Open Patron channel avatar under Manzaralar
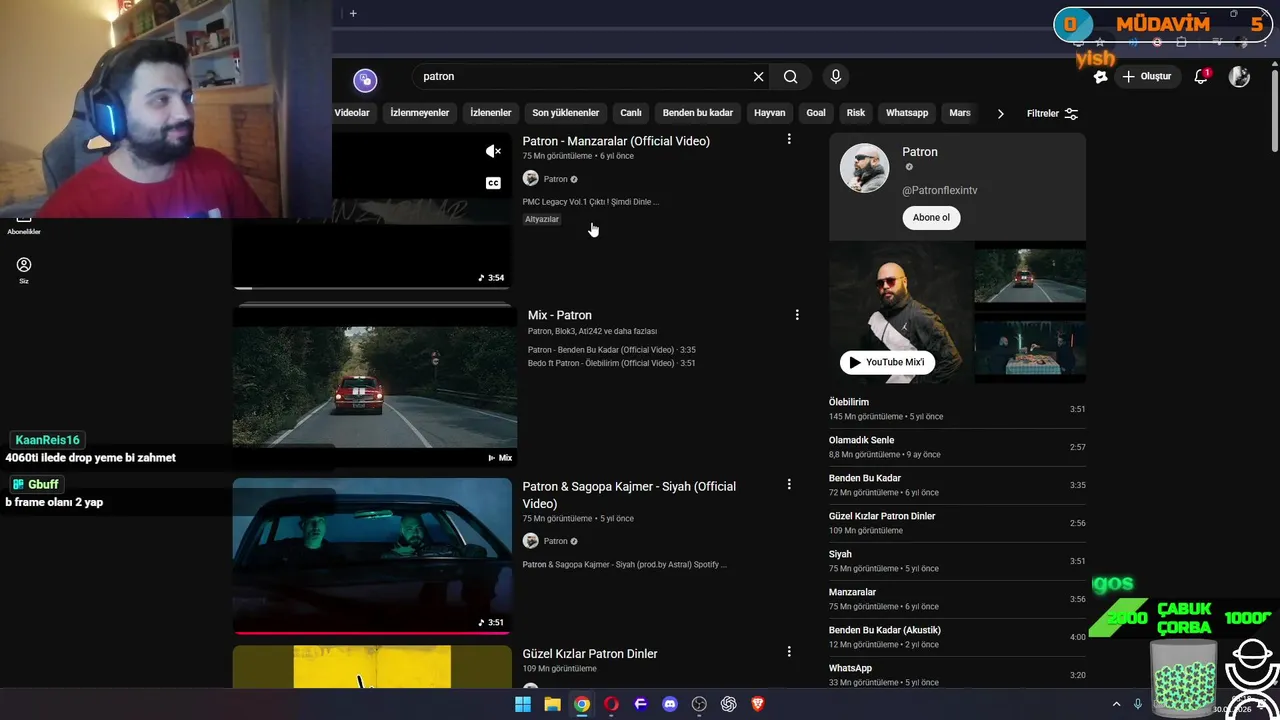The image size is (1280, 720). pyautogui.click(x=531, y=179)
